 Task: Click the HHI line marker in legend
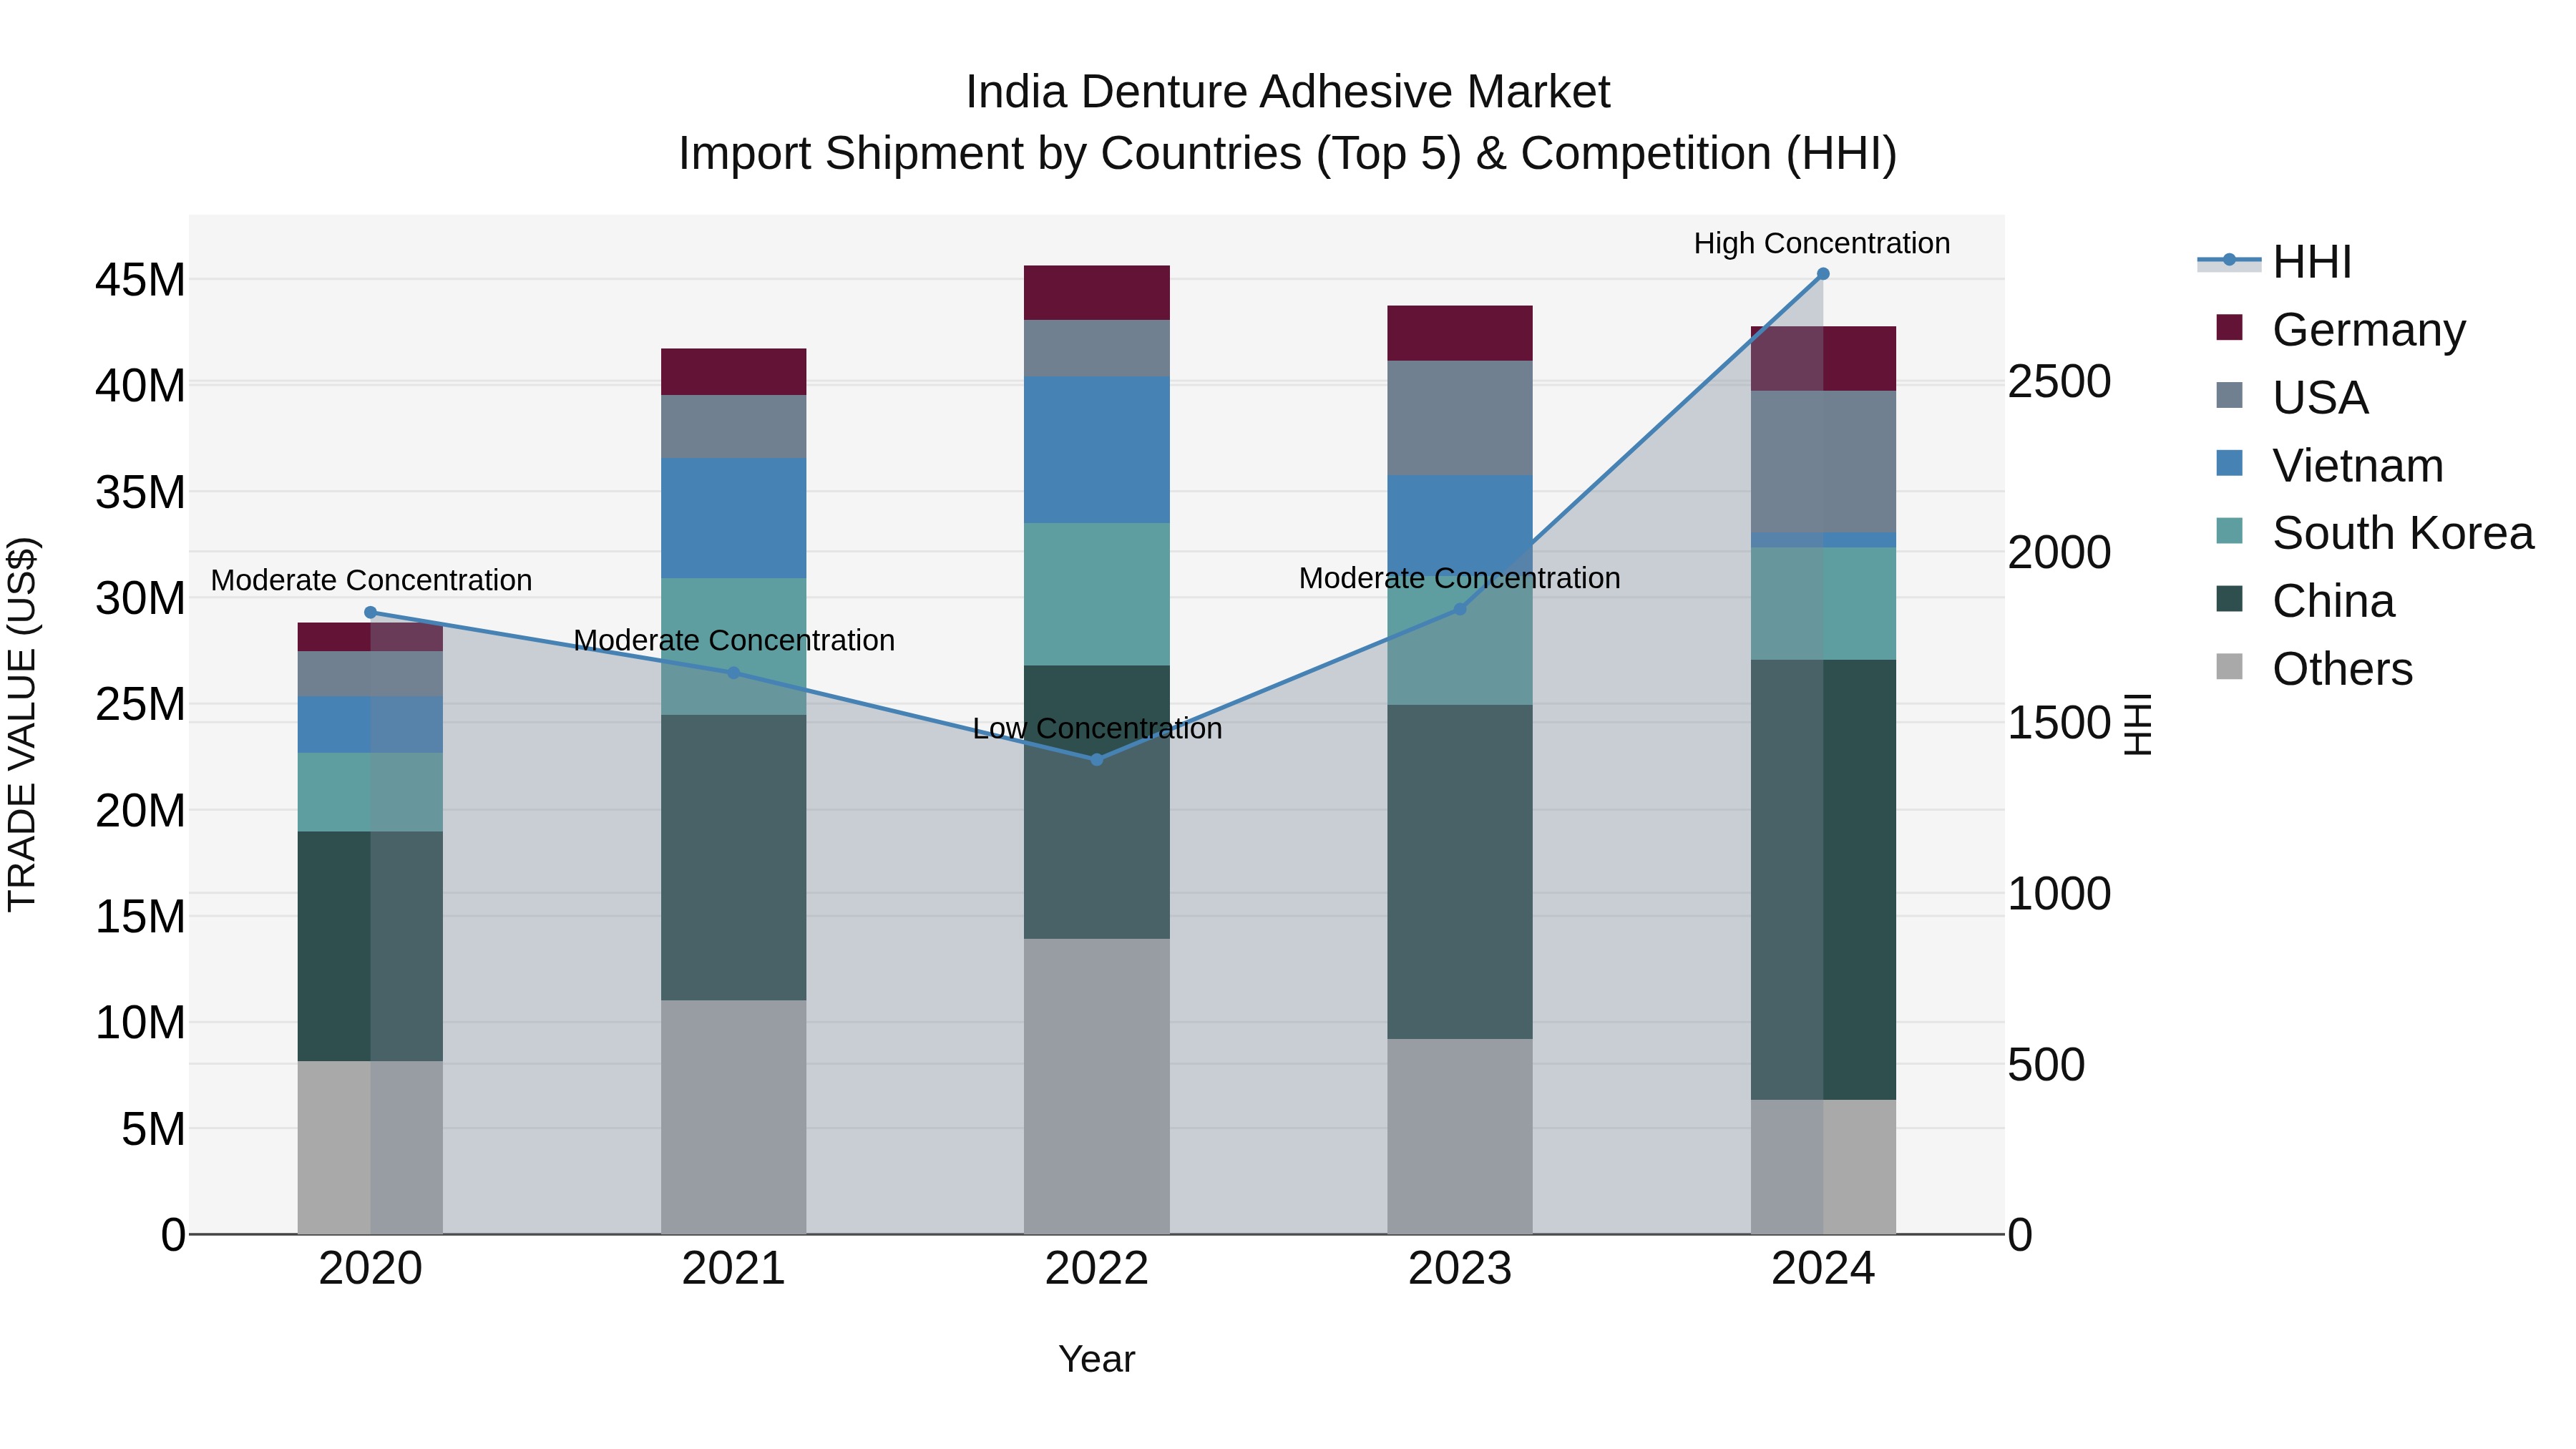coord(2229,260)
